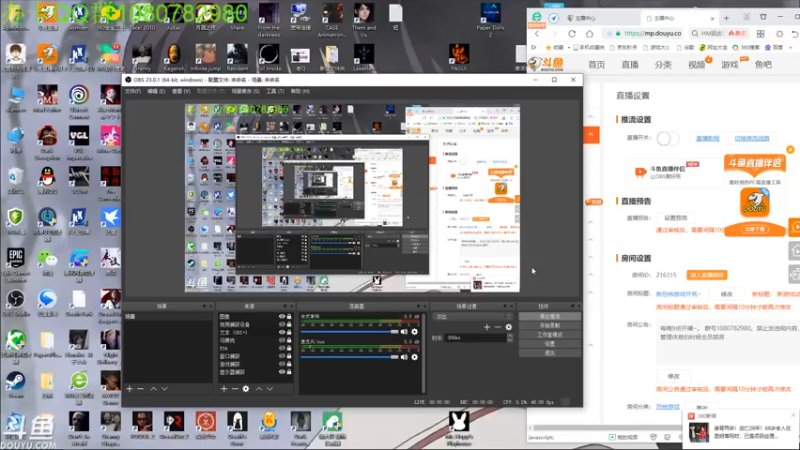The image size is (800, 450).
Task: Close the 360 news popup
Action: (x=793, y=415)
